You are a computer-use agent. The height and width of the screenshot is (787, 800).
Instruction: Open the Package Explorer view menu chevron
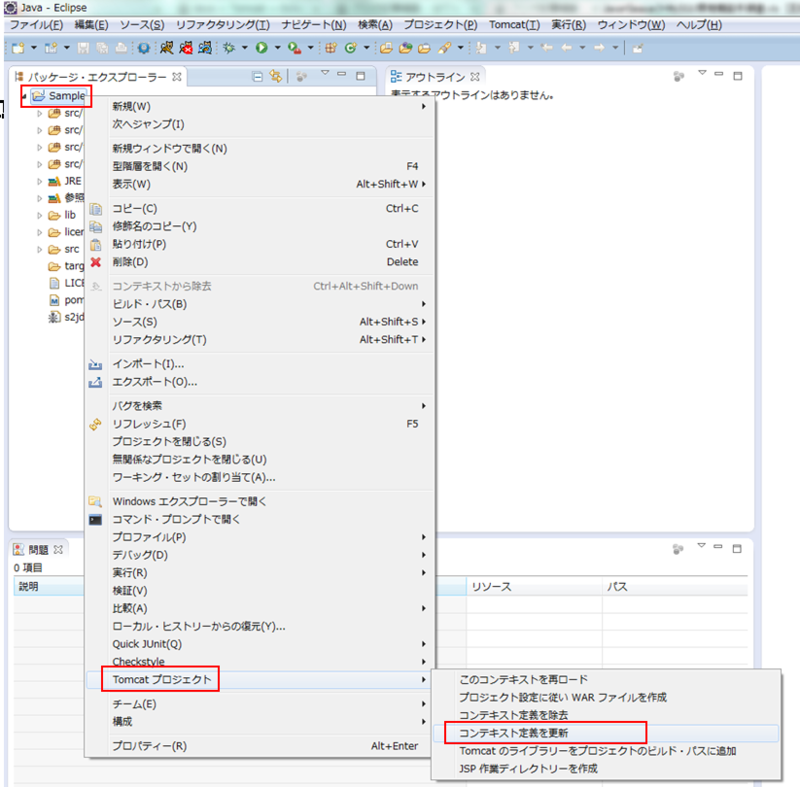(325, 74)
